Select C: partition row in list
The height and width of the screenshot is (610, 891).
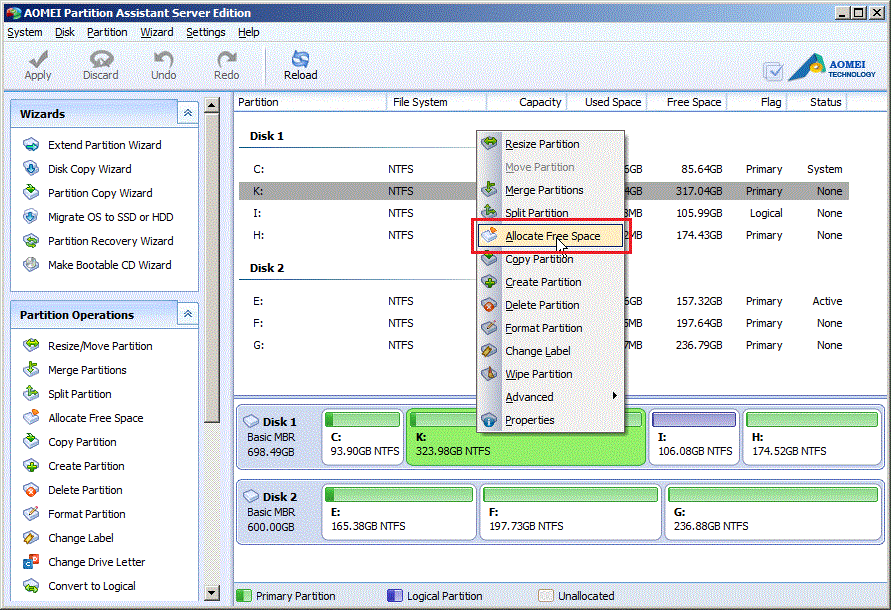coord(544,169)
